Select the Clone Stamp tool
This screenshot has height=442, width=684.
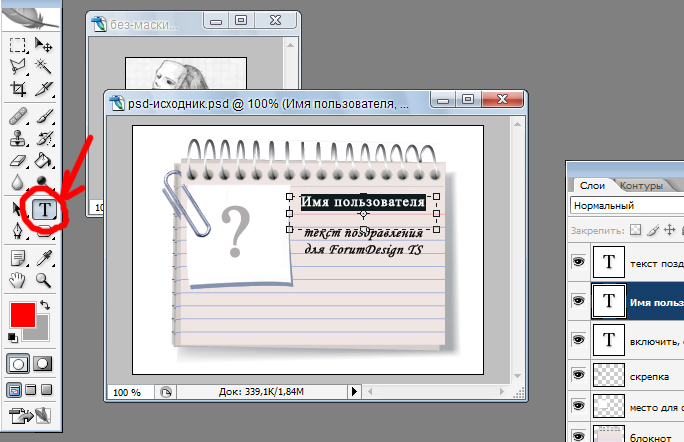pyautogui.click(x=18, y=138)
